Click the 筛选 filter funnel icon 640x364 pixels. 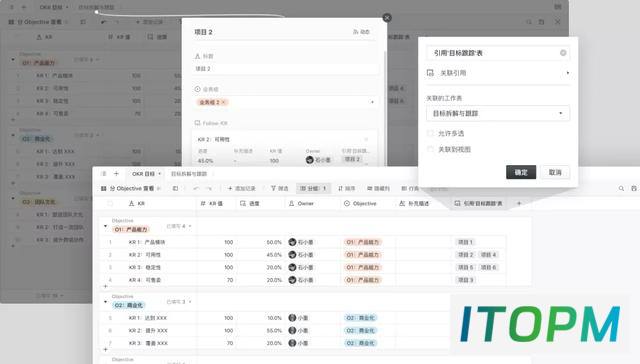(x=273, y=188)
